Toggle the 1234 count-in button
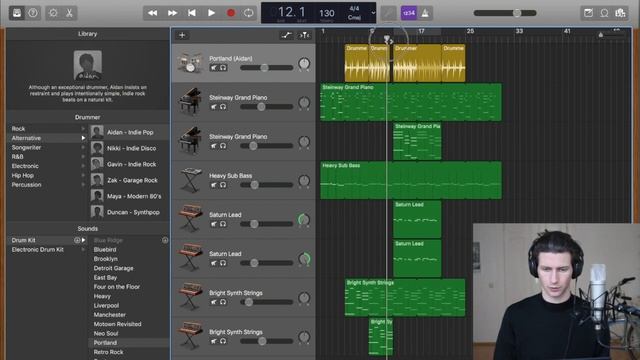The image size is (640, 360). (x=409, y=13)
